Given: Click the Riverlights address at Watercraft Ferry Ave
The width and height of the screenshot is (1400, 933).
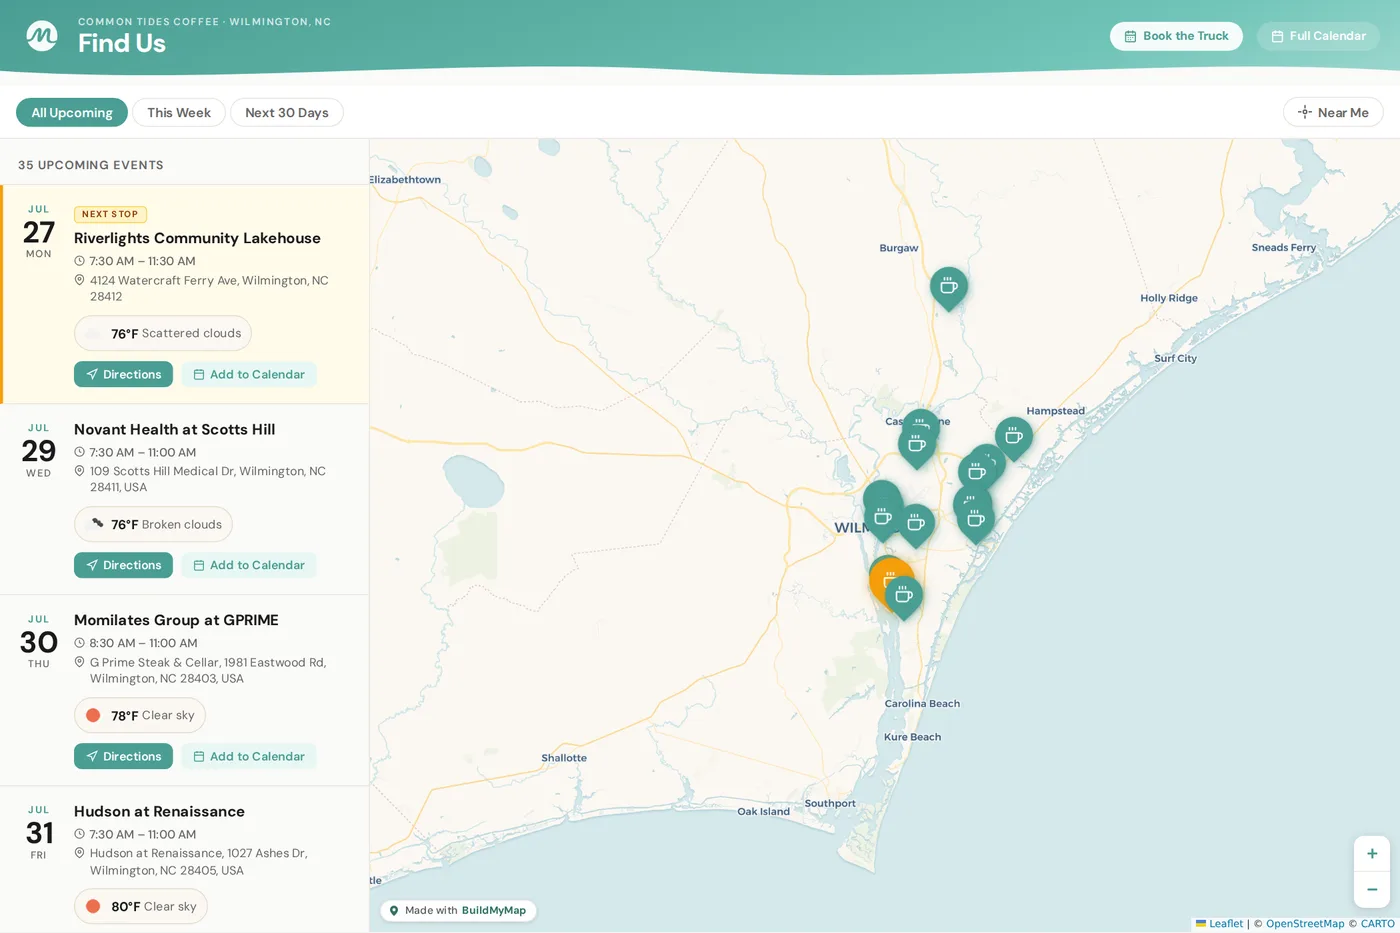Looking at the screenshot, I should point(209,288).
